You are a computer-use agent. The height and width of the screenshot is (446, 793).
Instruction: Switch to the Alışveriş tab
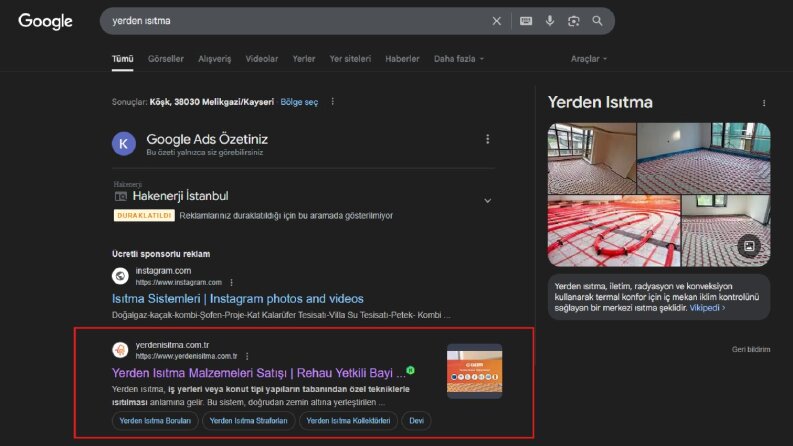pyautogui.click(x=214, y=59)
